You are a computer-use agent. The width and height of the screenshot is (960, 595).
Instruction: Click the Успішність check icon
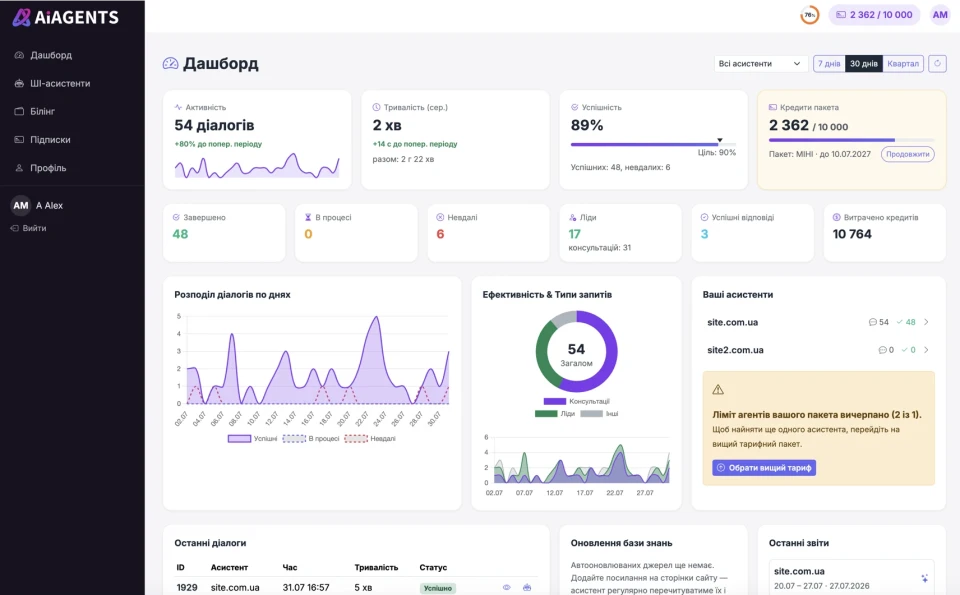pyautogui.click(x=574, y=107)
